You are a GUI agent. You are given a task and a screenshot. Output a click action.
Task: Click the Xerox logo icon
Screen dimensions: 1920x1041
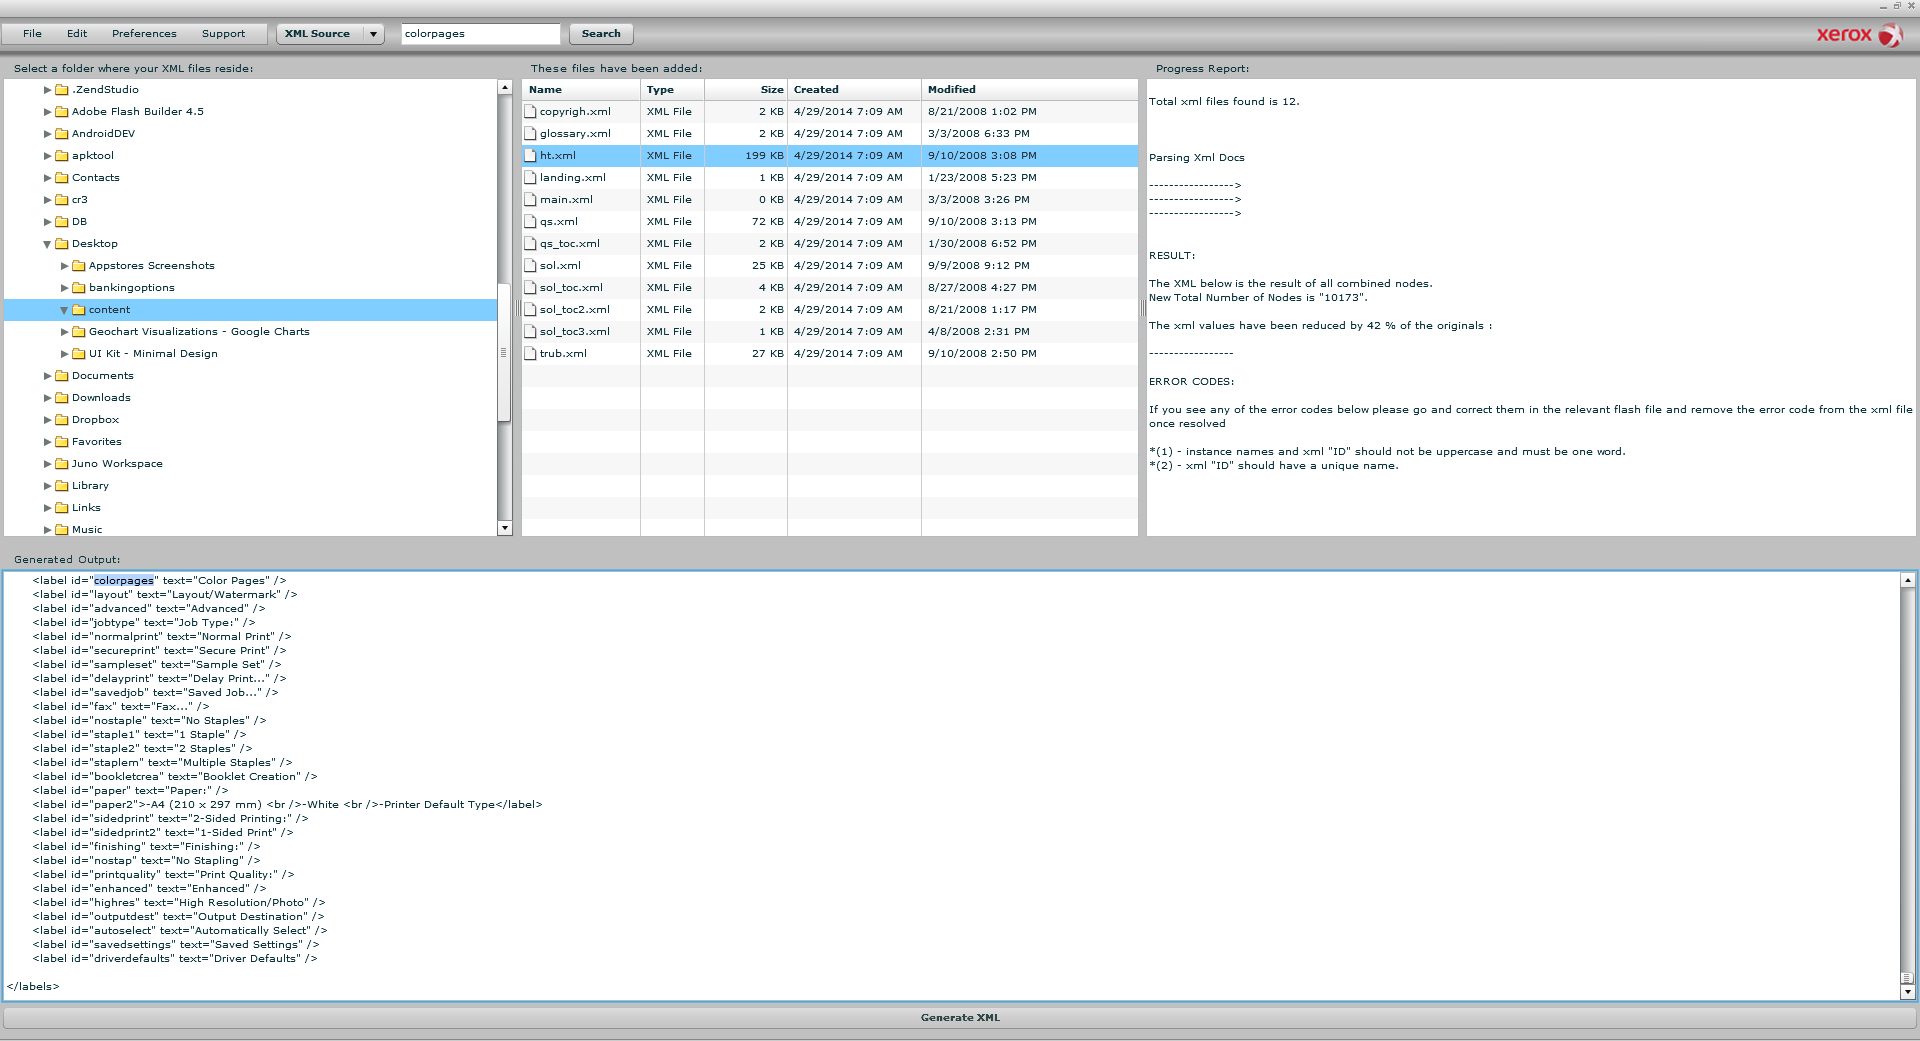(x=1889, y=35)
